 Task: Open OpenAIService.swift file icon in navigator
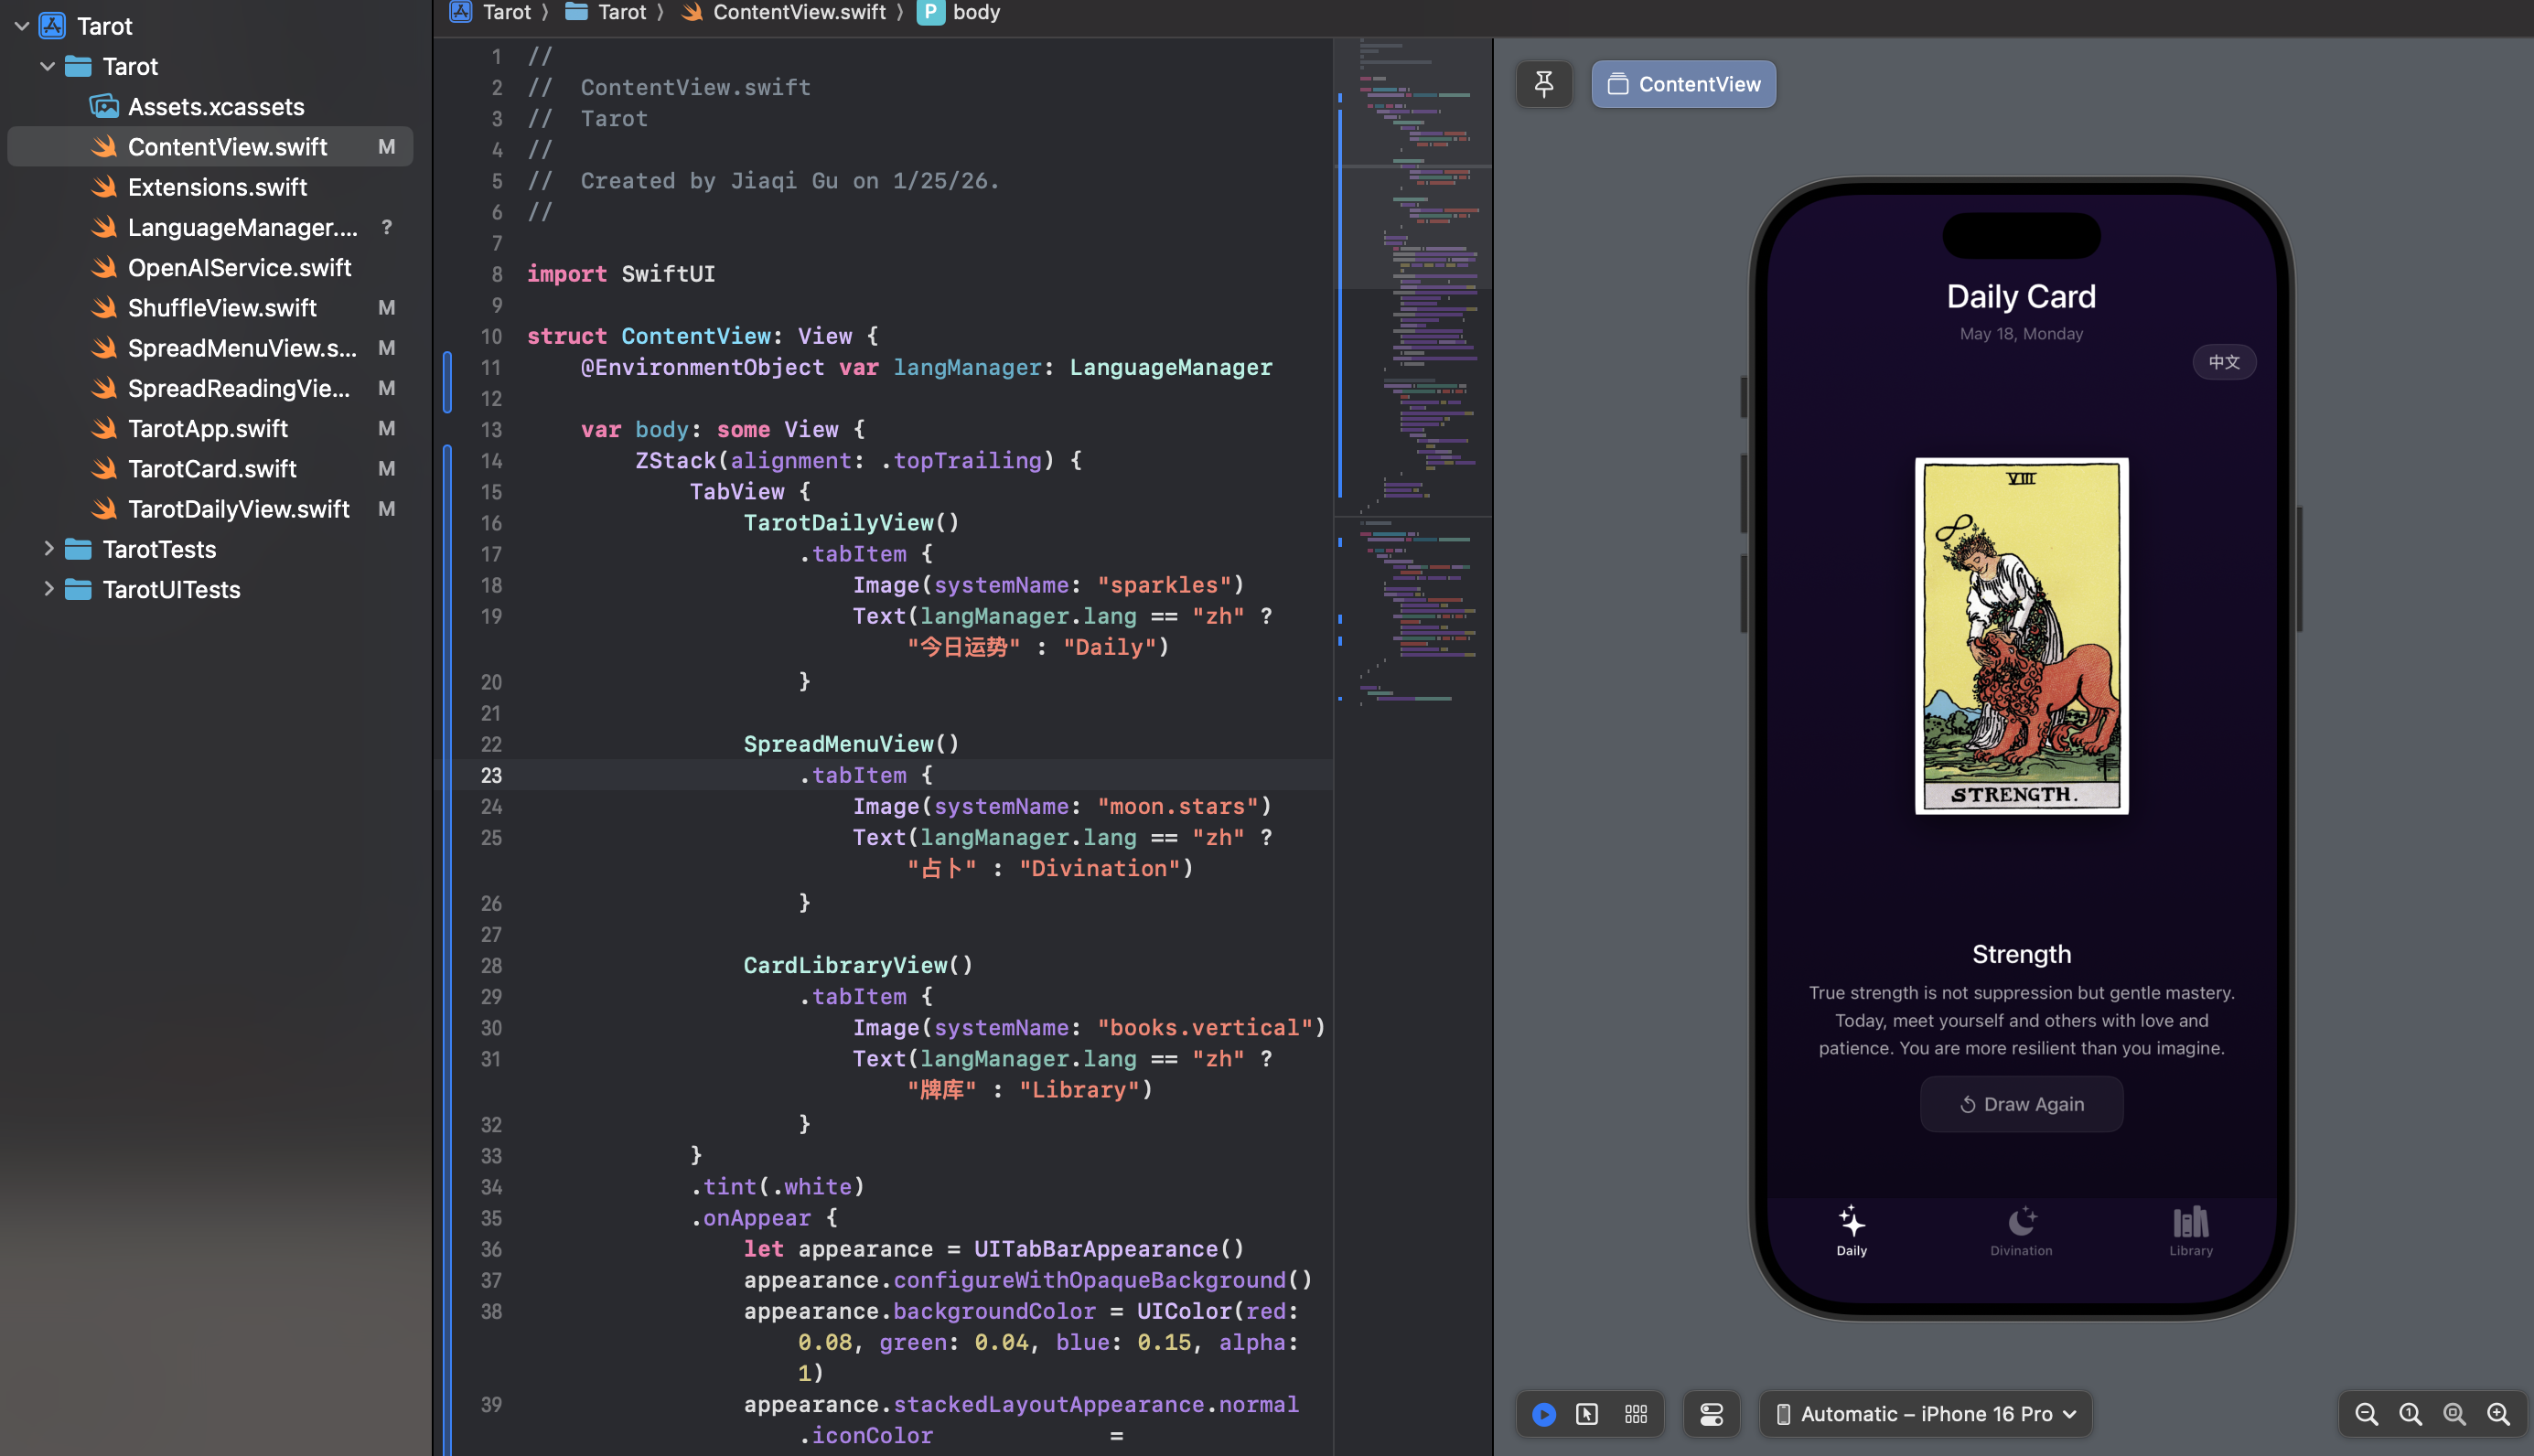pos(104,267)
